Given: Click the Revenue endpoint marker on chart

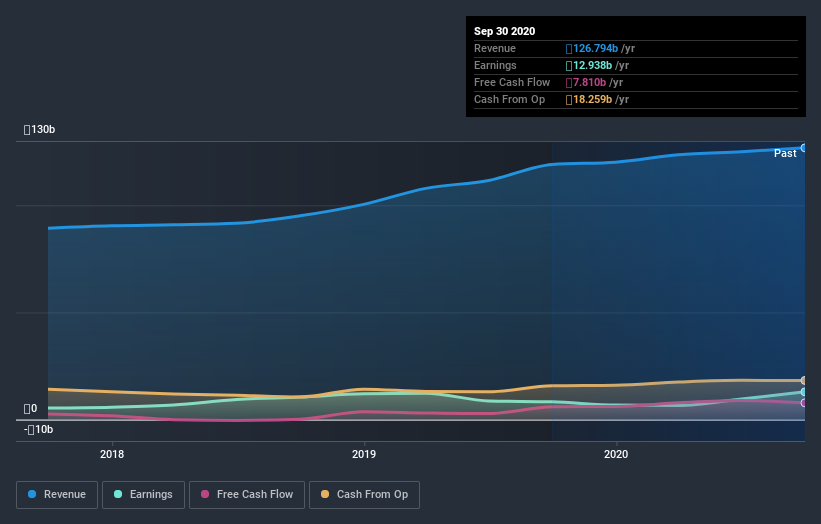Looking at the screenshot, I should click(804, 148).
